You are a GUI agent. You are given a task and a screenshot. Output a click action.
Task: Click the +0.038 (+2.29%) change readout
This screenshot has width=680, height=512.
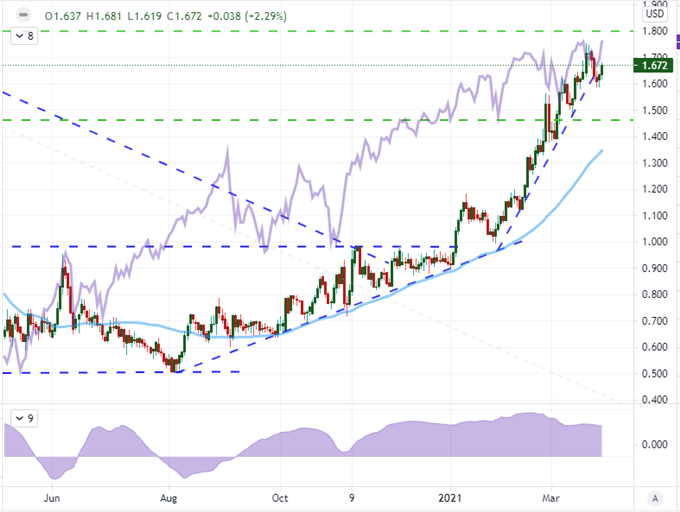247,16
